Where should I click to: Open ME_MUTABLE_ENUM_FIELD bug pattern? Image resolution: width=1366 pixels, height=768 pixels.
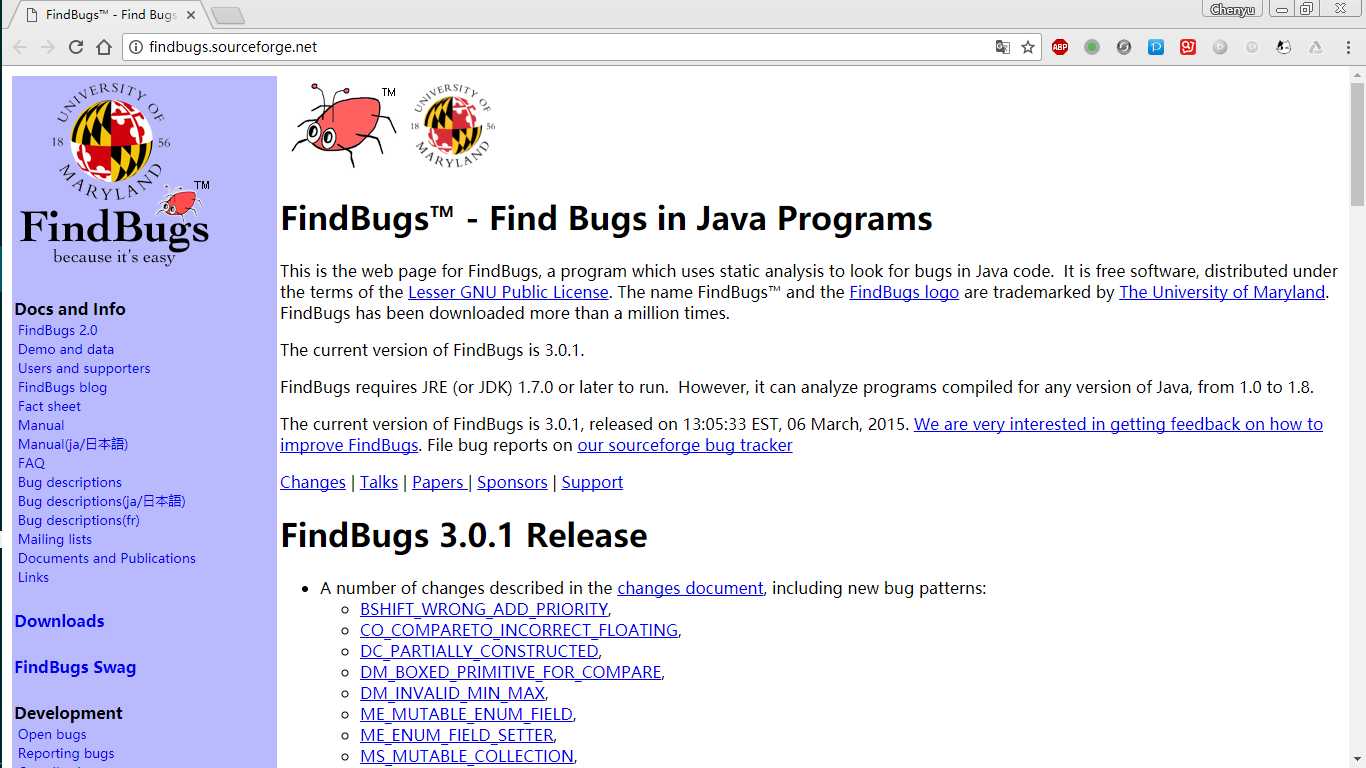pyautogui.click(x=466, y=714)
